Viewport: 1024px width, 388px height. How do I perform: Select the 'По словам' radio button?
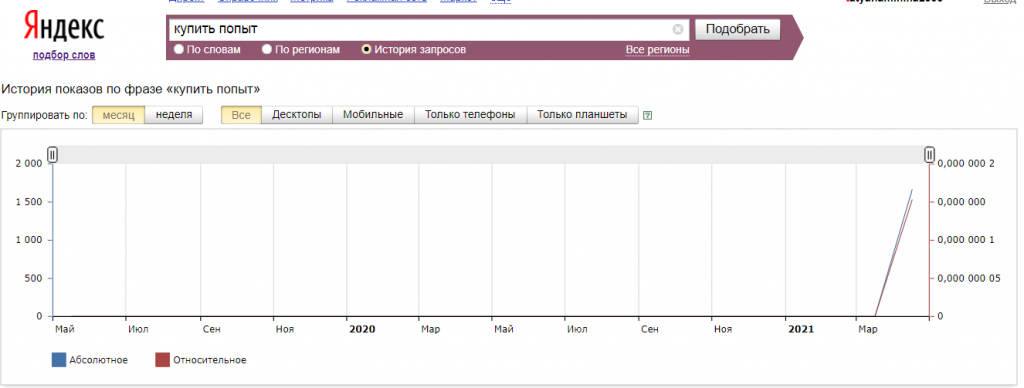(178, 50)
